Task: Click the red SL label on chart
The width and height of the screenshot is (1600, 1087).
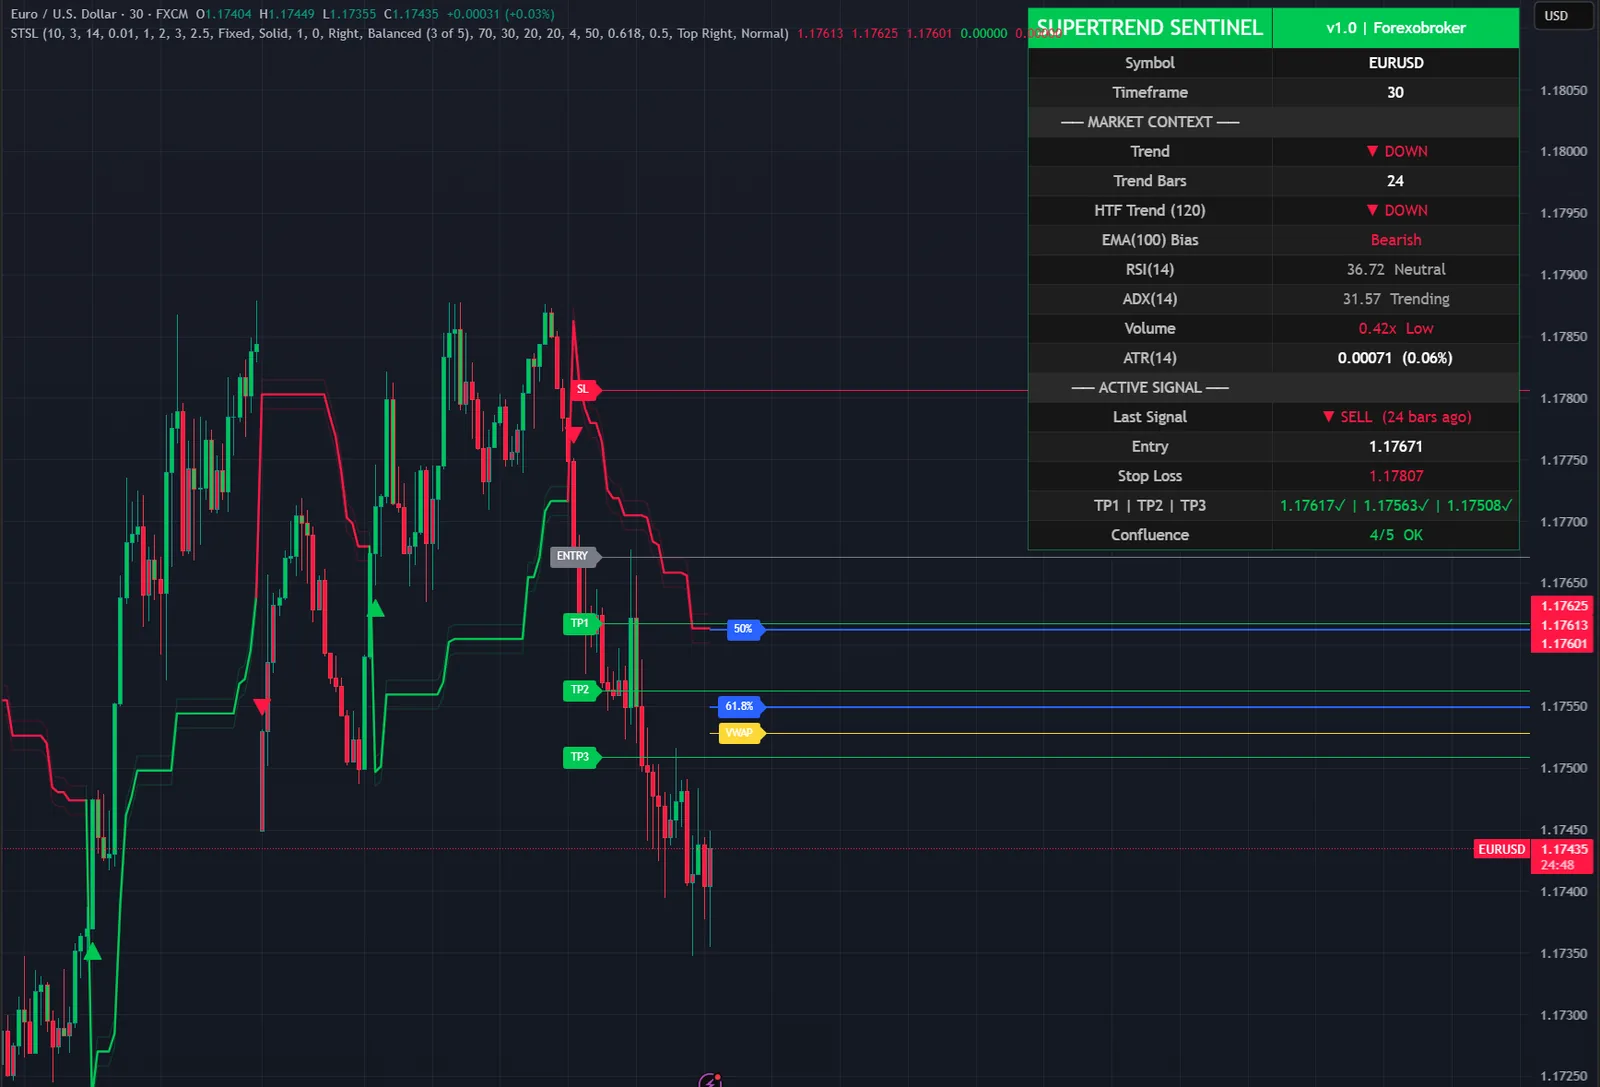Action: click(584, 390)
